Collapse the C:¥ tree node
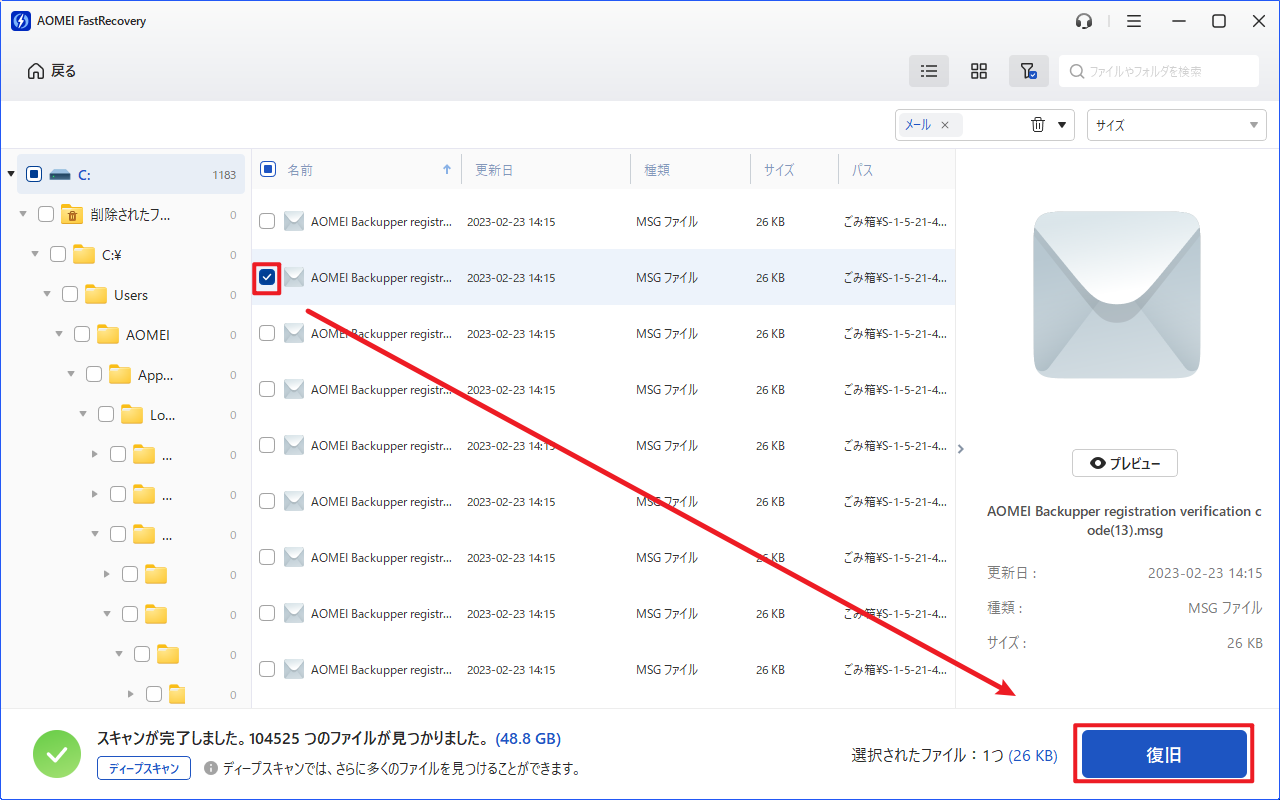This screenshot has width=1280, height=800. pos(35,254)
